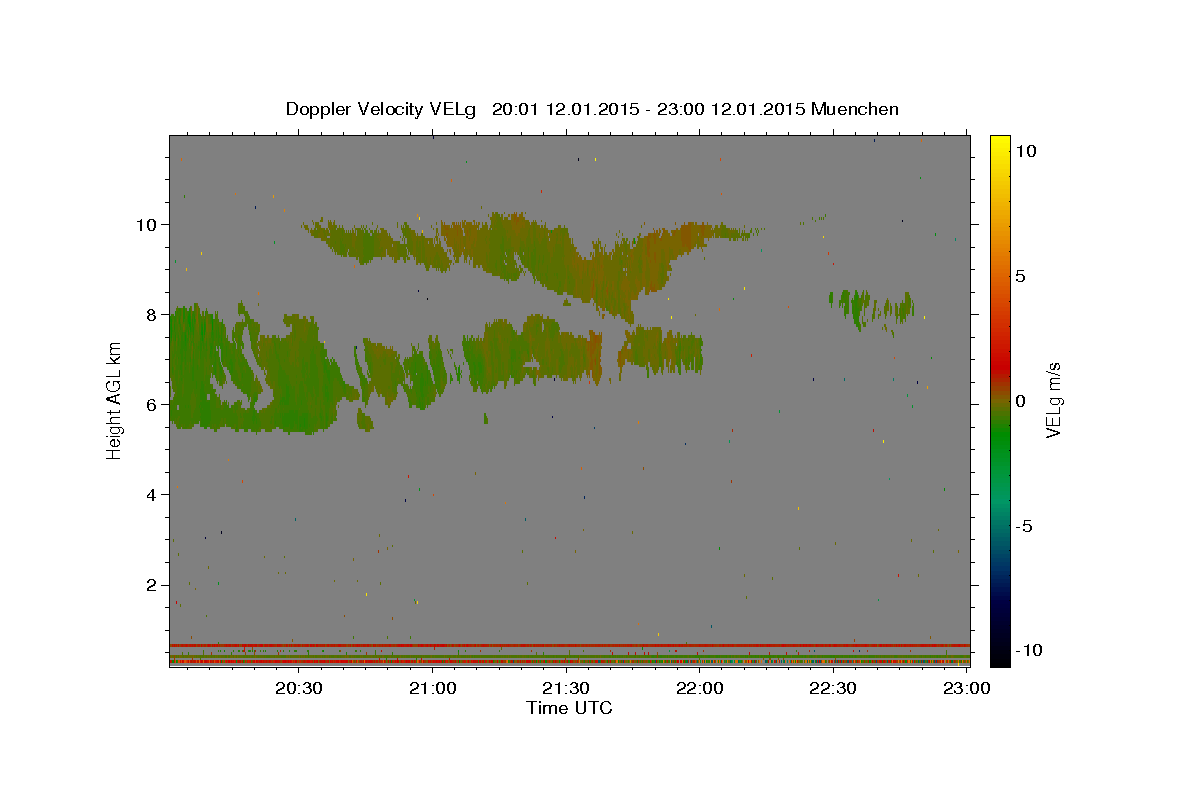The image size is (1200, 800).
Task: Click the 20:30 time tick label
Action: (x=298, y=688)
